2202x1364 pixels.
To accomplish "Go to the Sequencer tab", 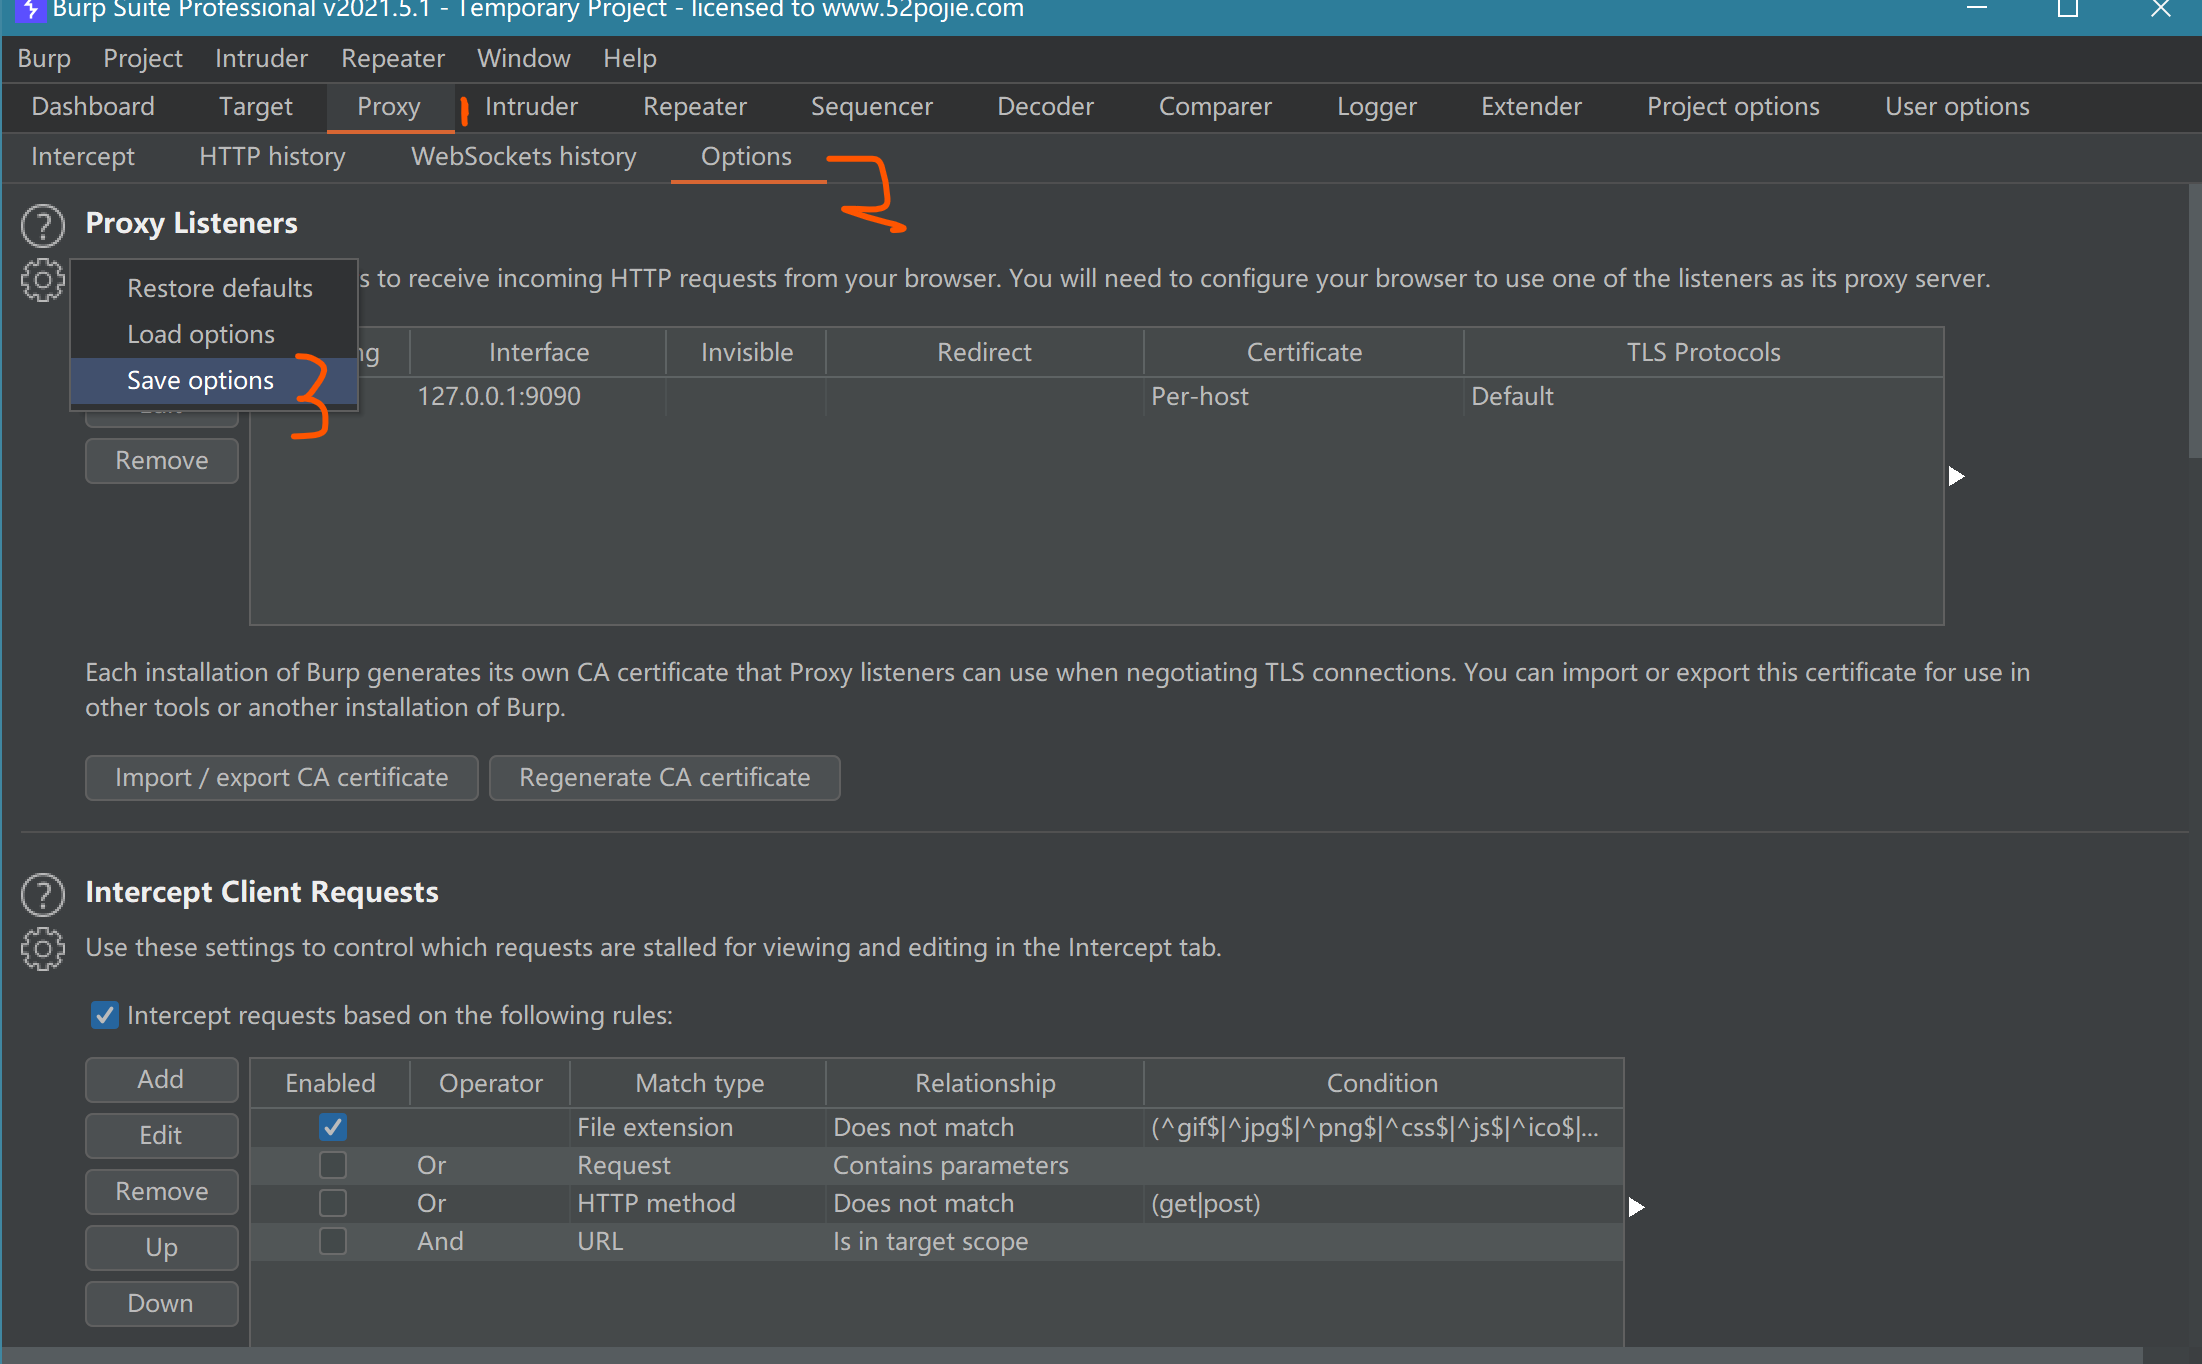I will pos(872,107).
